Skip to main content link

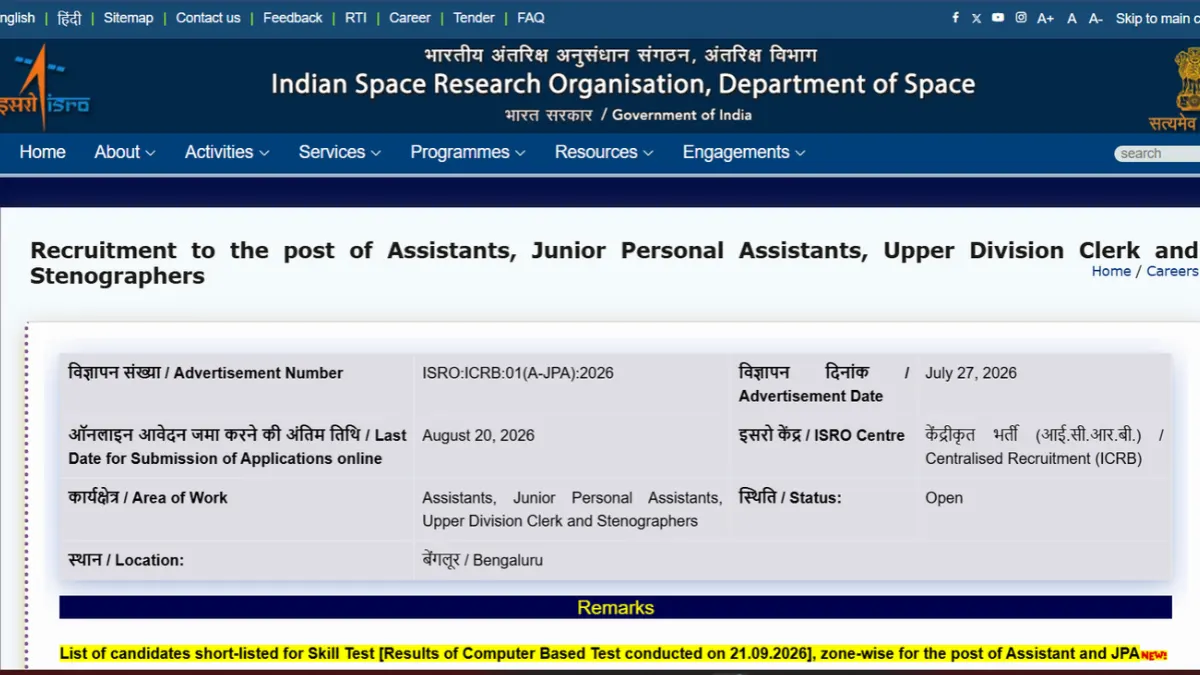1158,18
